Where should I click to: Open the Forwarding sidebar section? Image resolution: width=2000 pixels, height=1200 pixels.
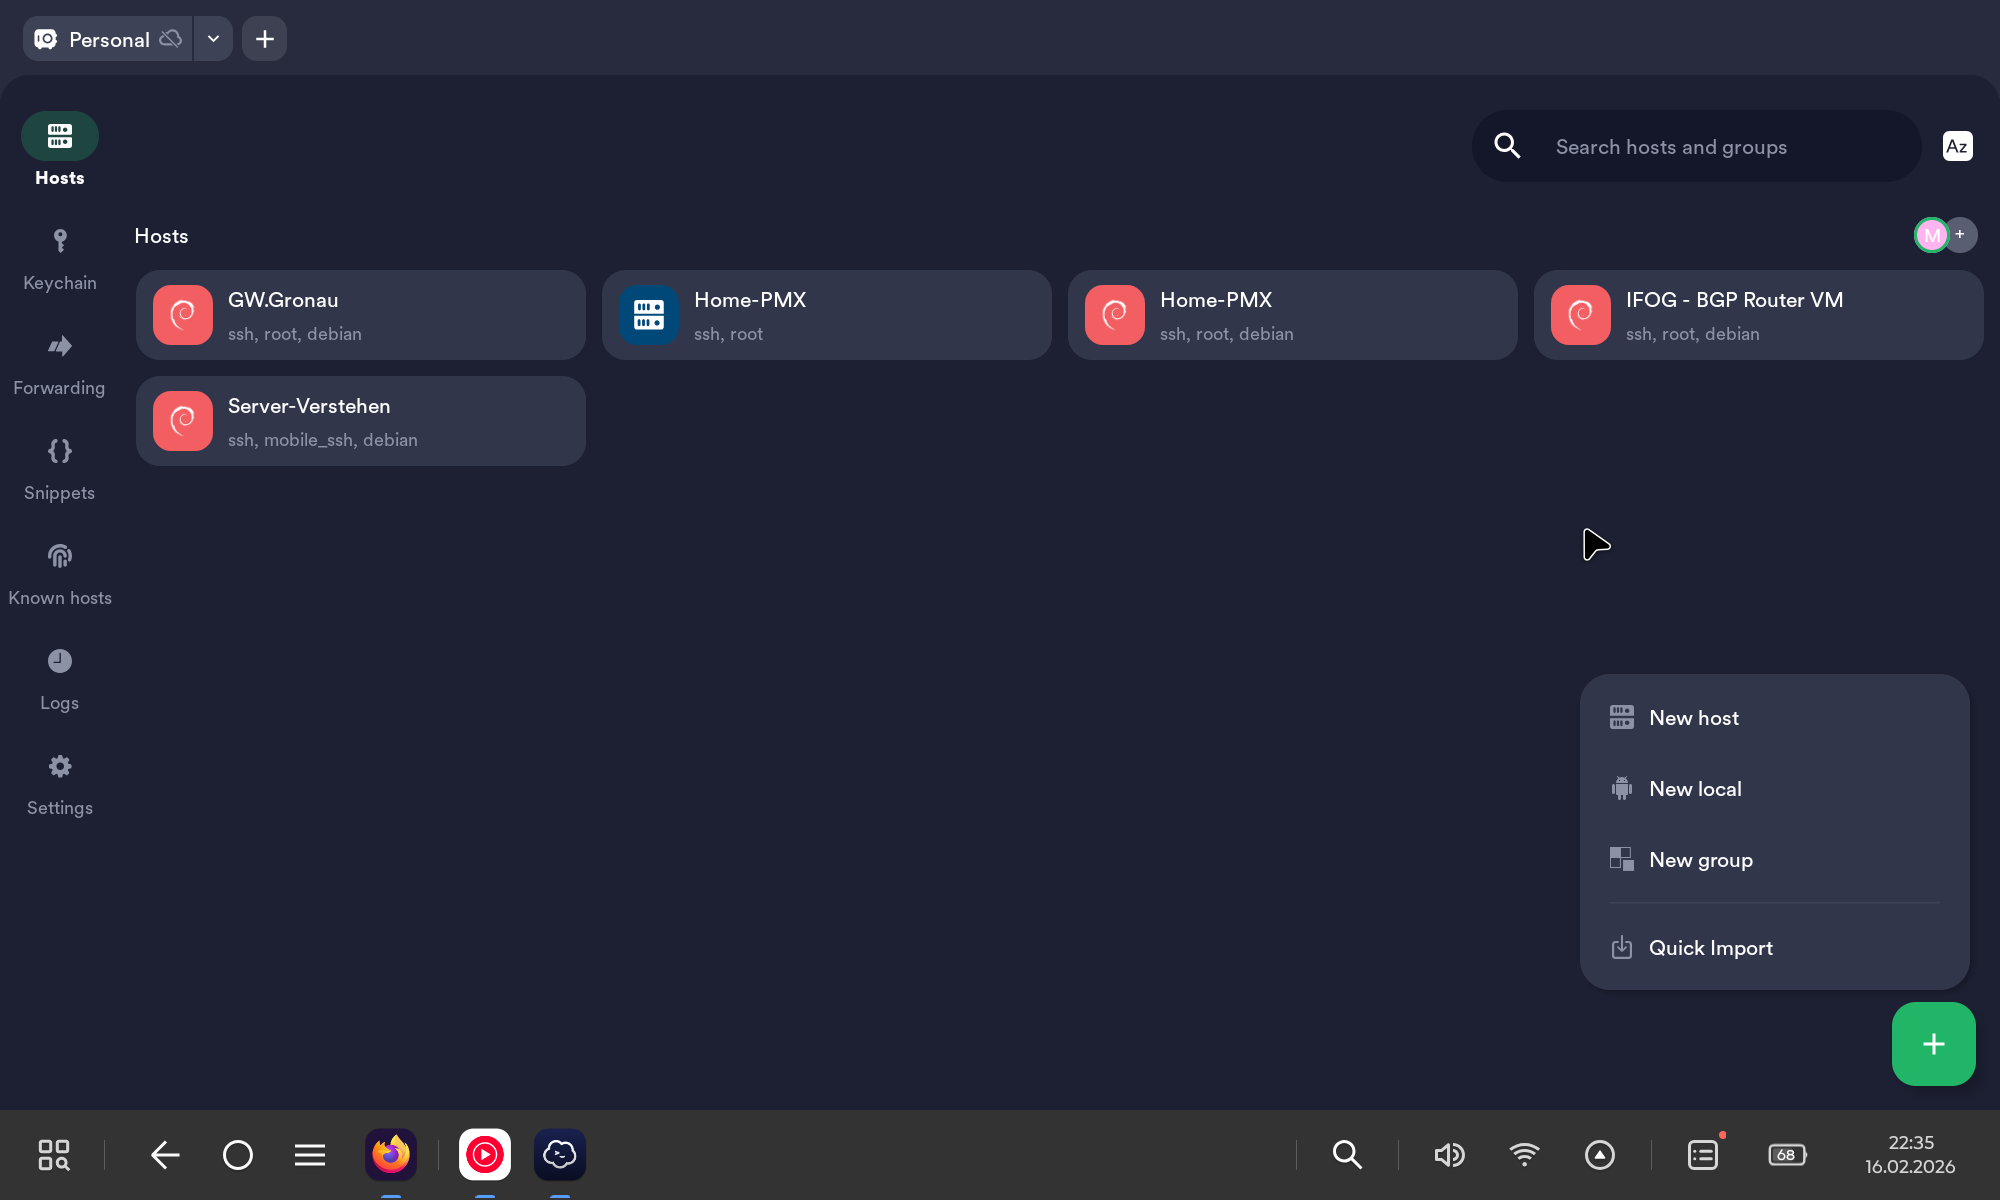[x=60, y=365]
